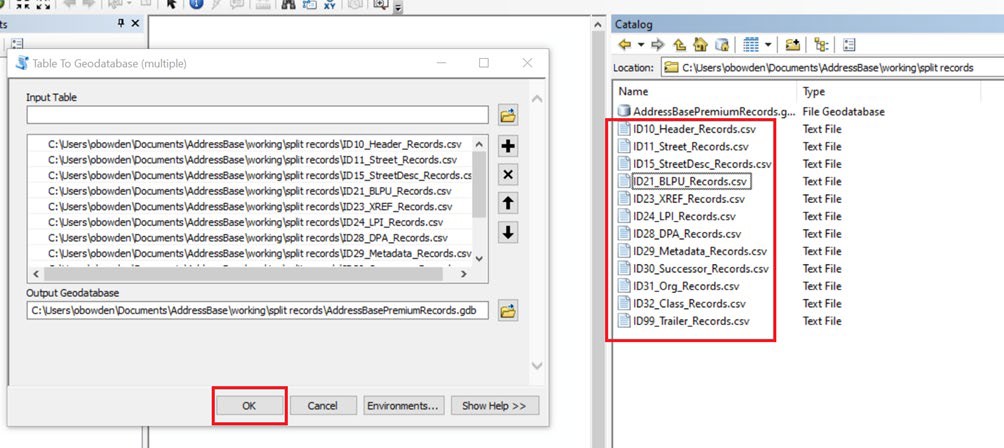This screenshot has width=1004, height=448.
Task: Select ID29_Metadata_Records.csv path in input list
Action: click(x=259, y=253)
